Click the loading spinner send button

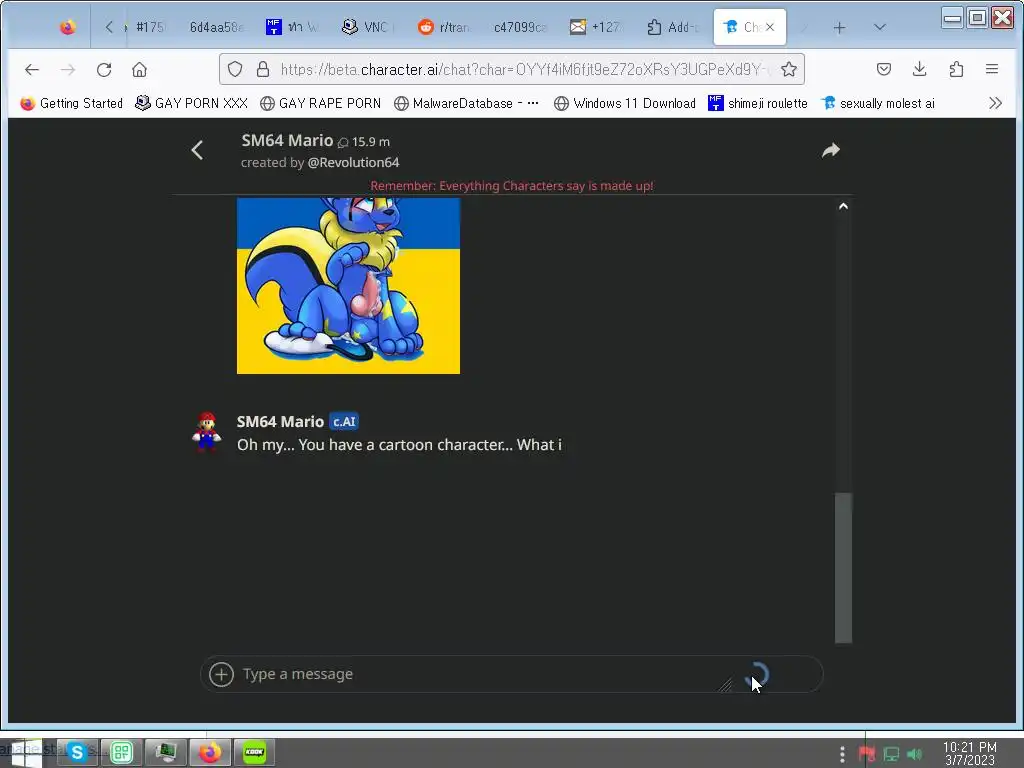[x=758, y=675]
